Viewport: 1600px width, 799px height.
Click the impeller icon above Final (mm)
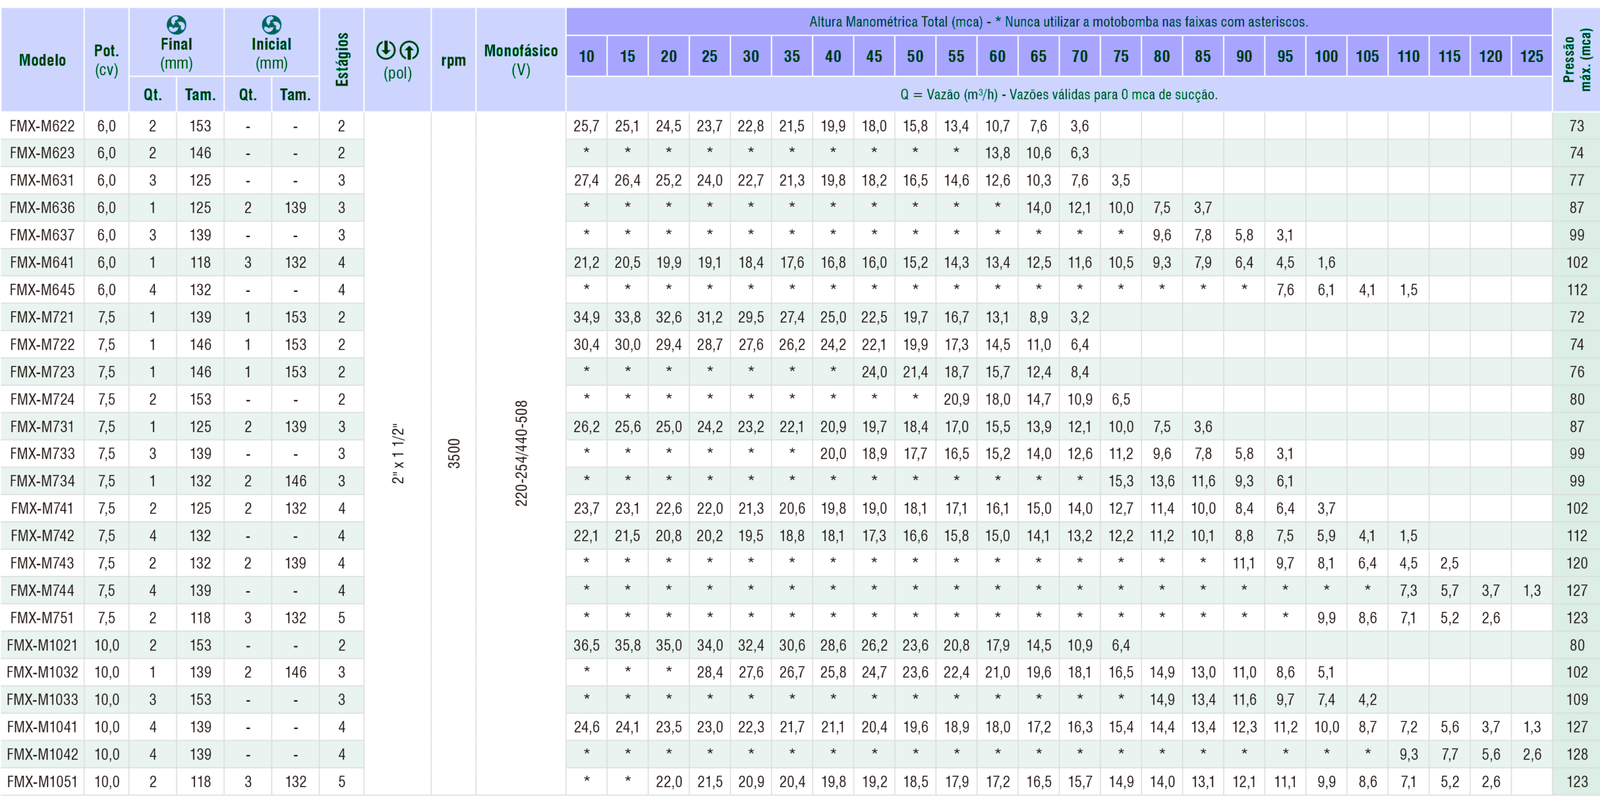[x=176, y=24]
